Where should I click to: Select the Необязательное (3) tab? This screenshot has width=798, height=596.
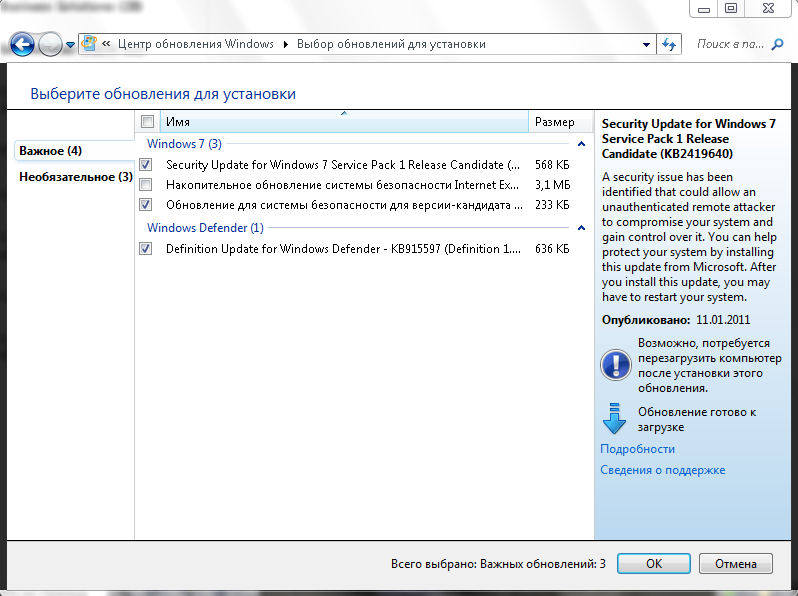point(76,177)
